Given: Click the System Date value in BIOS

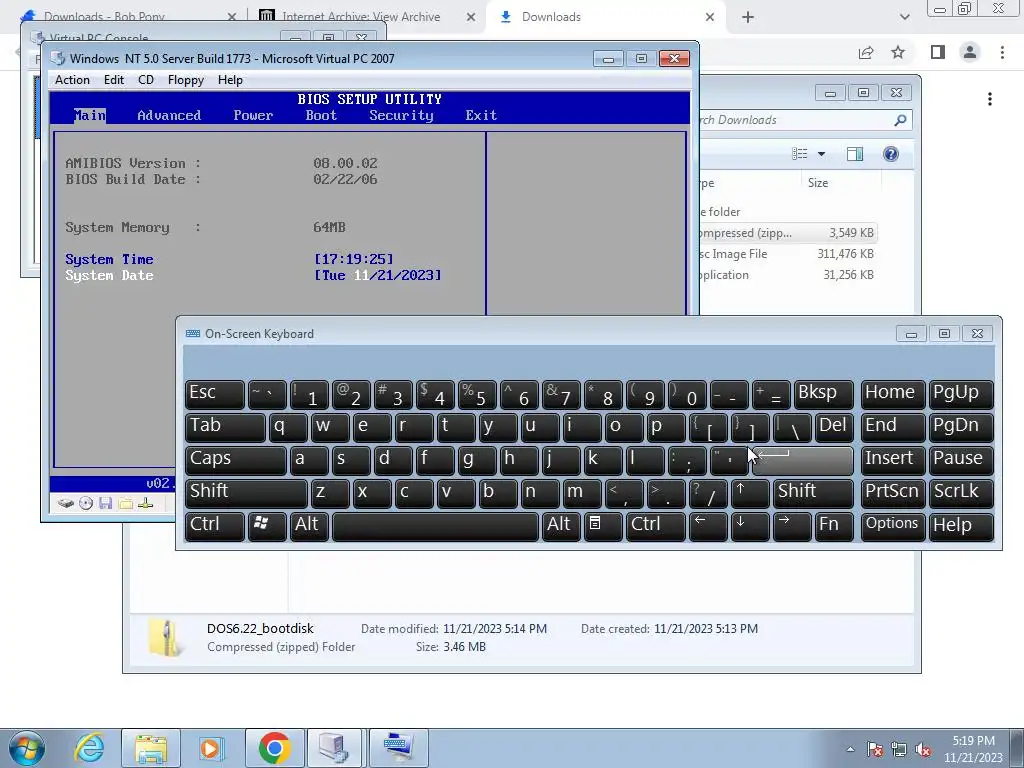Looking at the screenshot, I should 377,276.
